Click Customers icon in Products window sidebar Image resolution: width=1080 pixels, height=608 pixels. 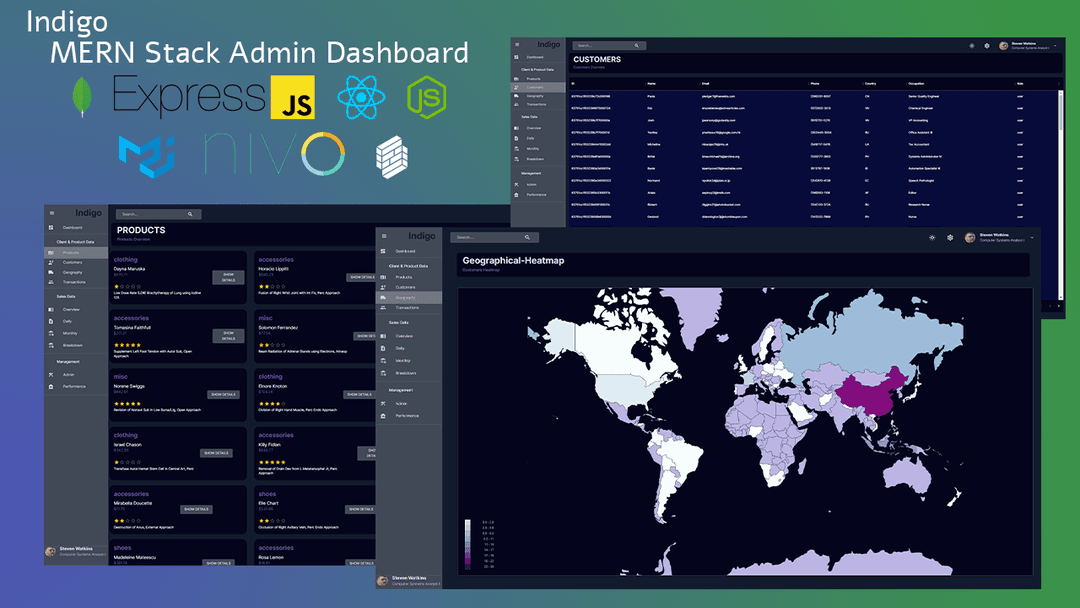click(x=51, y=262)
